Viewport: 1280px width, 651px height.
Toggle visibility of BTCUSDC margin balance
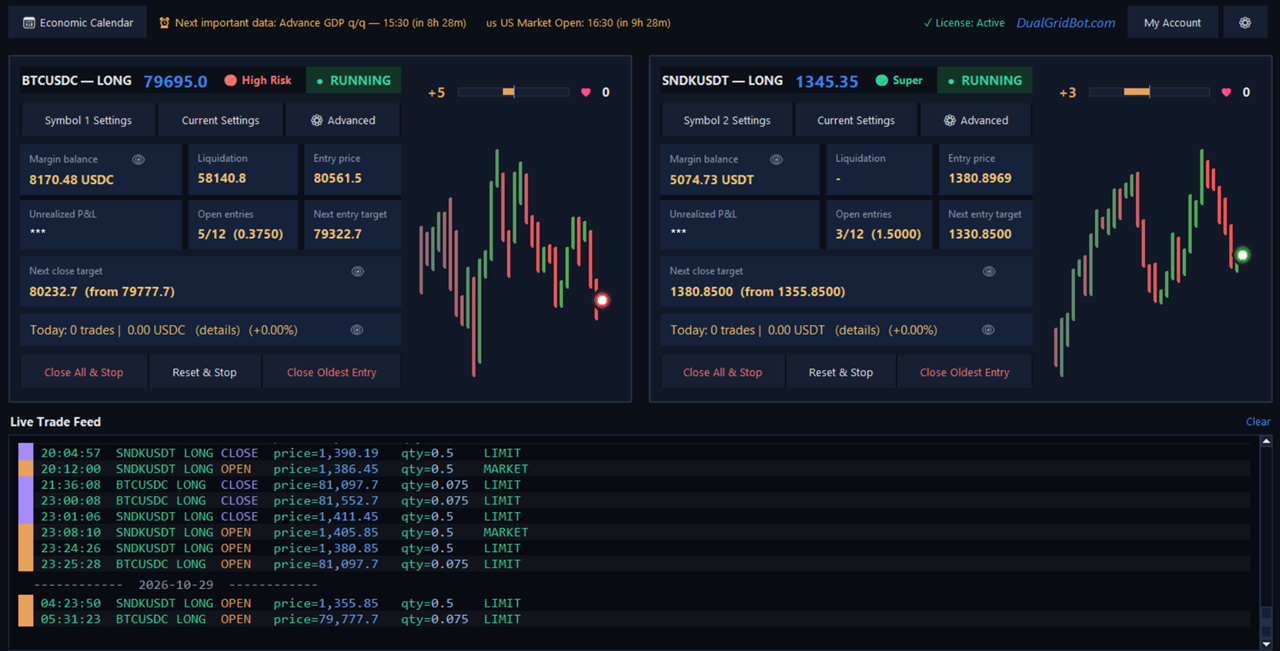[x=139, y=159]
